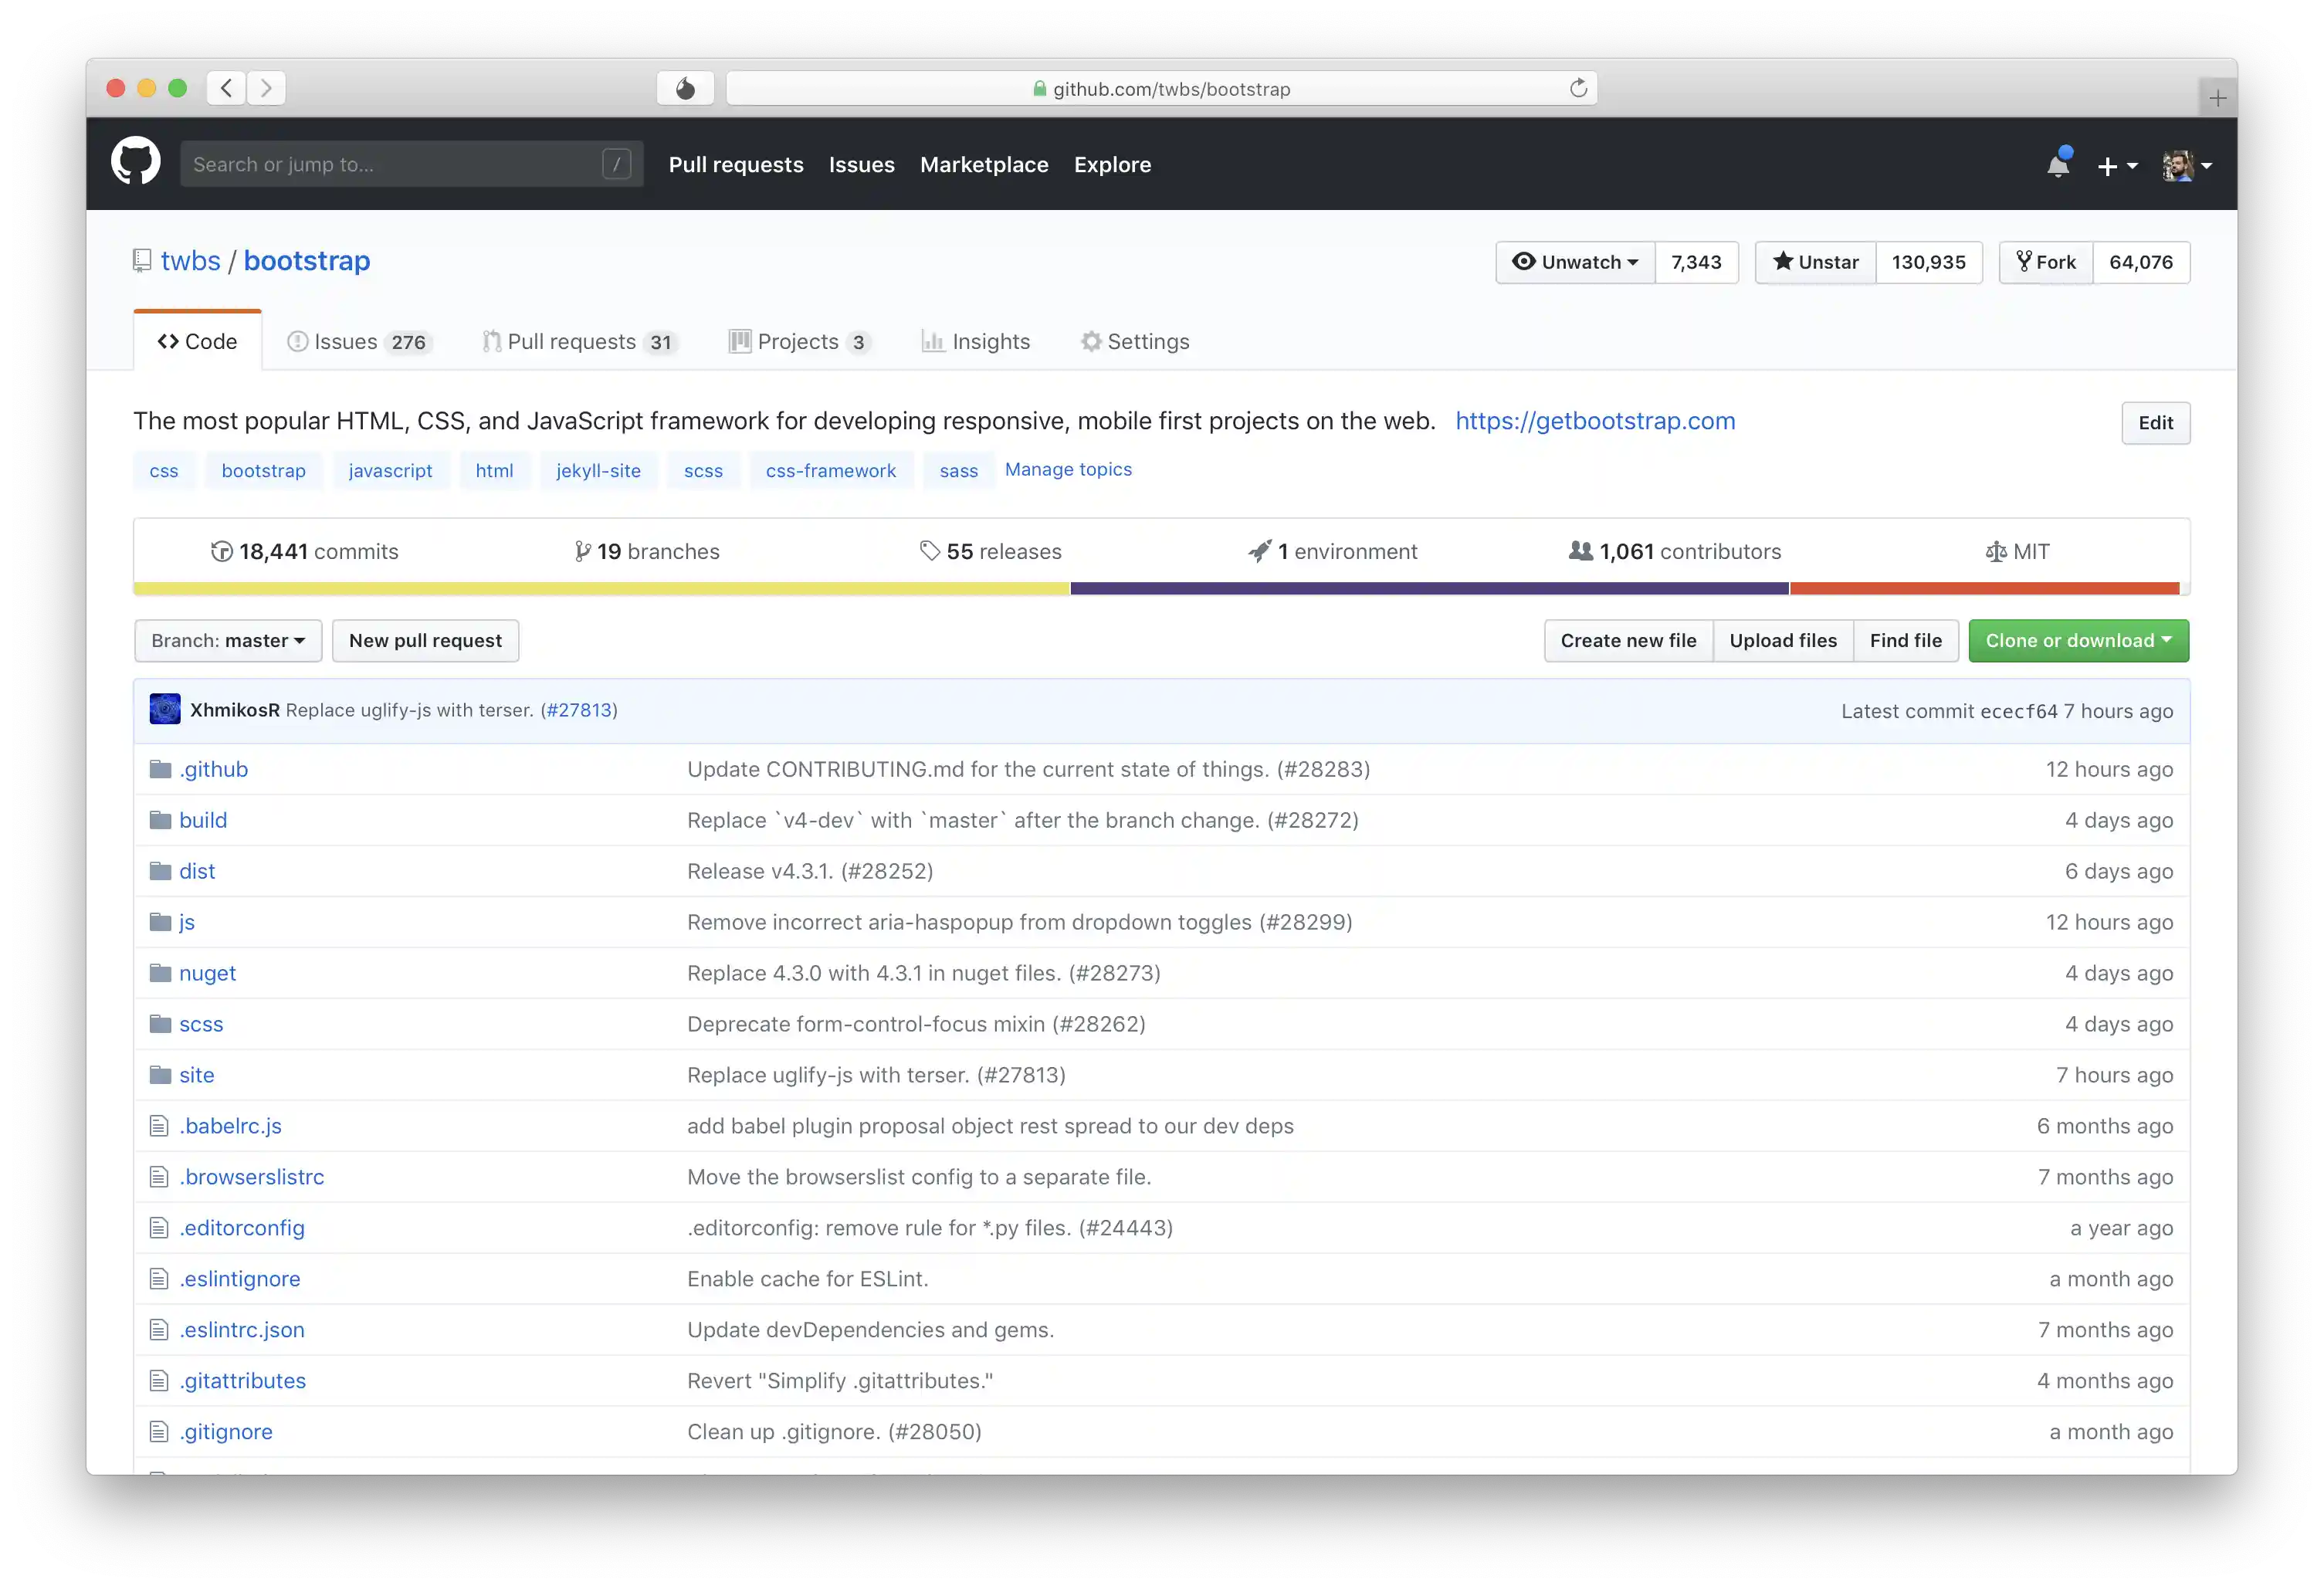Click the New pull request button

point(425,640)
